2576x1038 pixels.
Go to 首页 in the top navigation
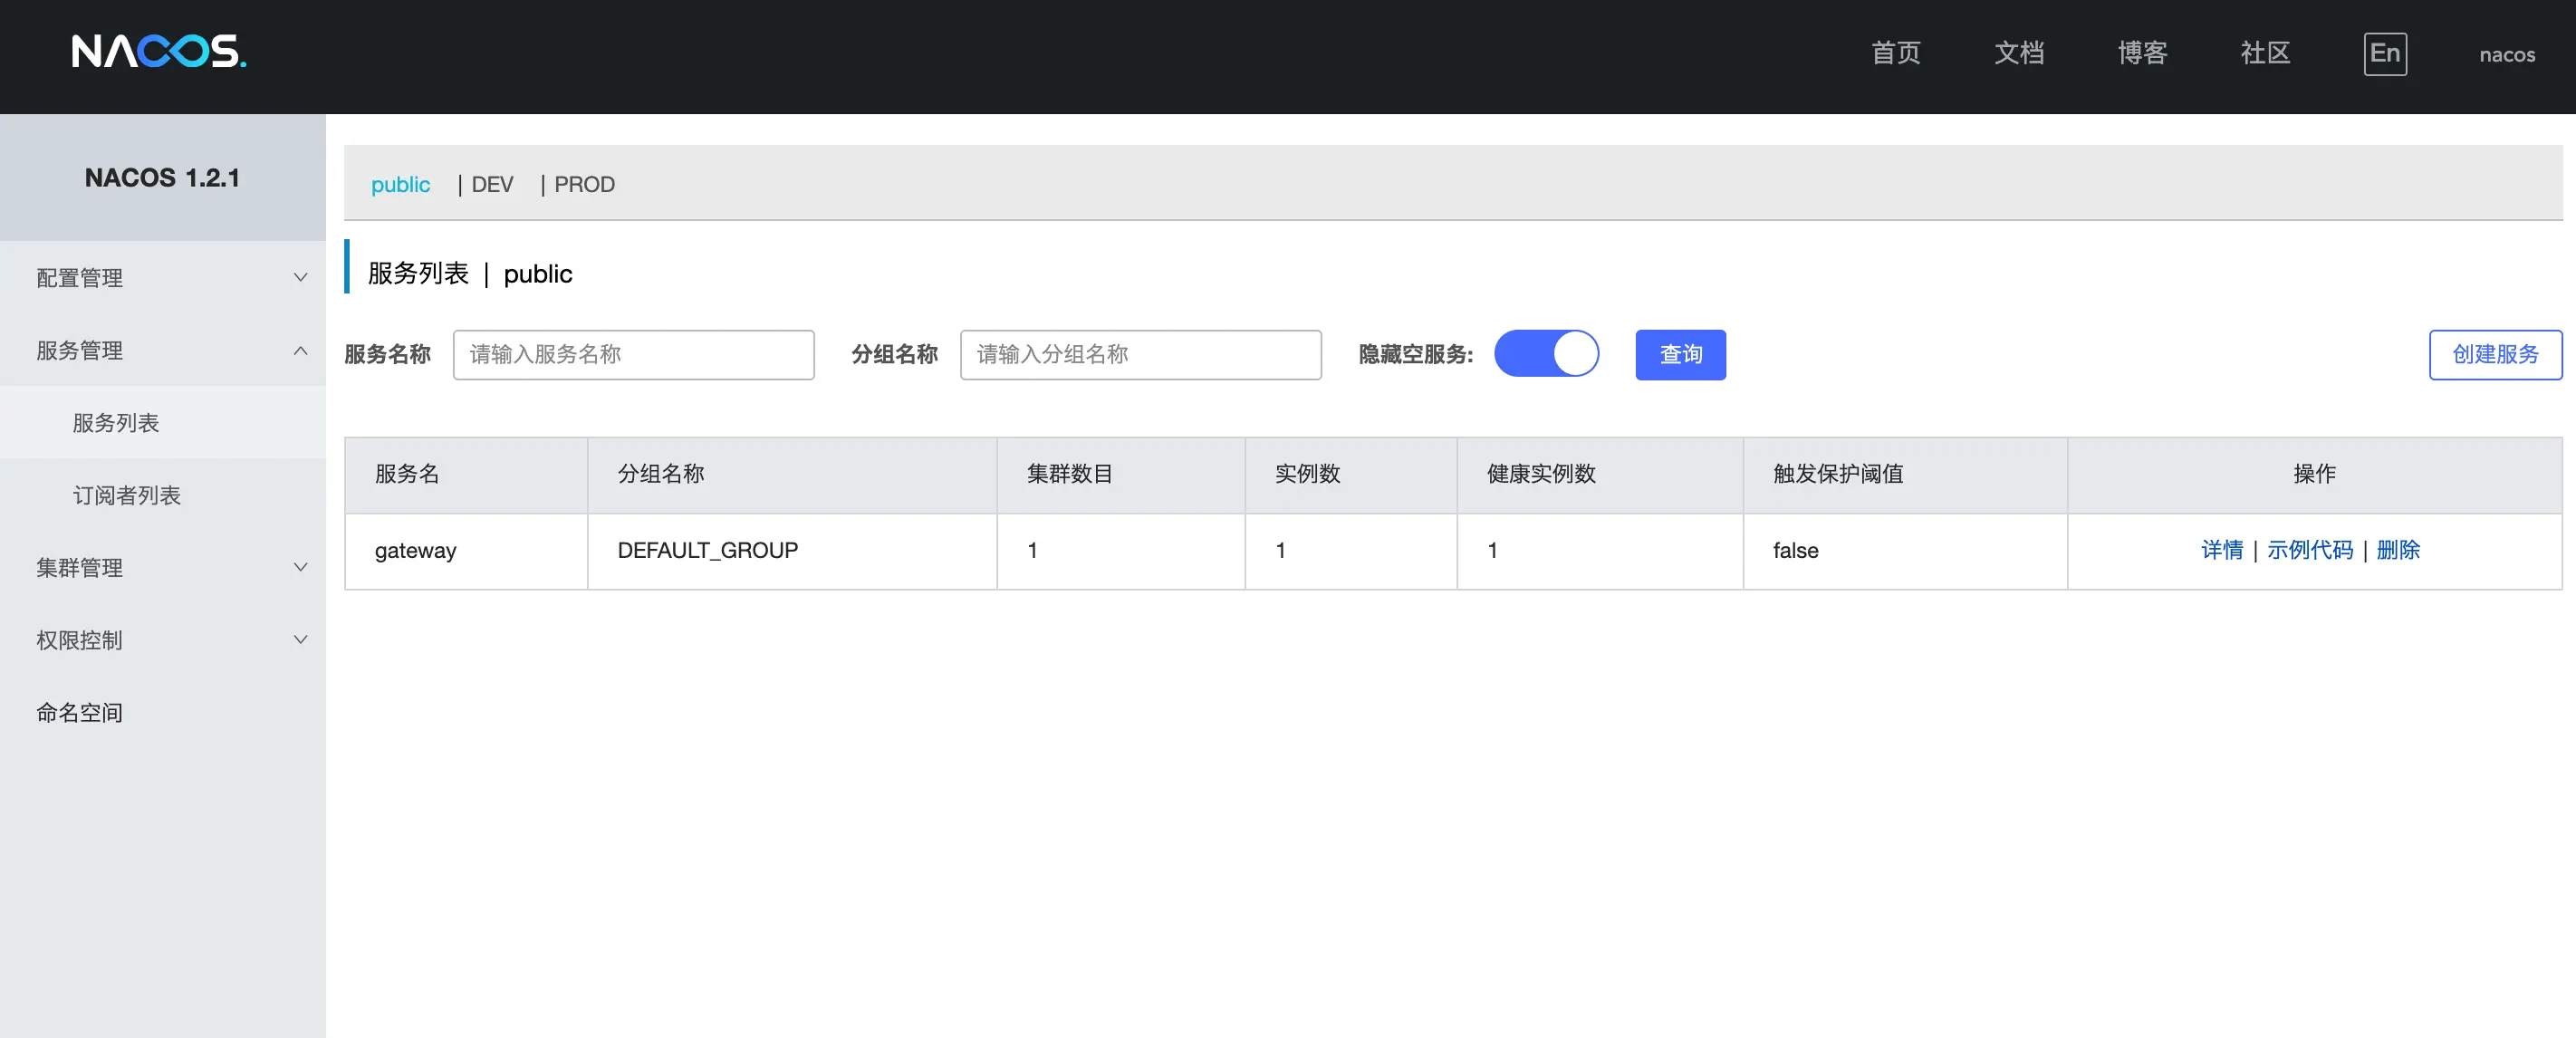tap(1895, 53)
